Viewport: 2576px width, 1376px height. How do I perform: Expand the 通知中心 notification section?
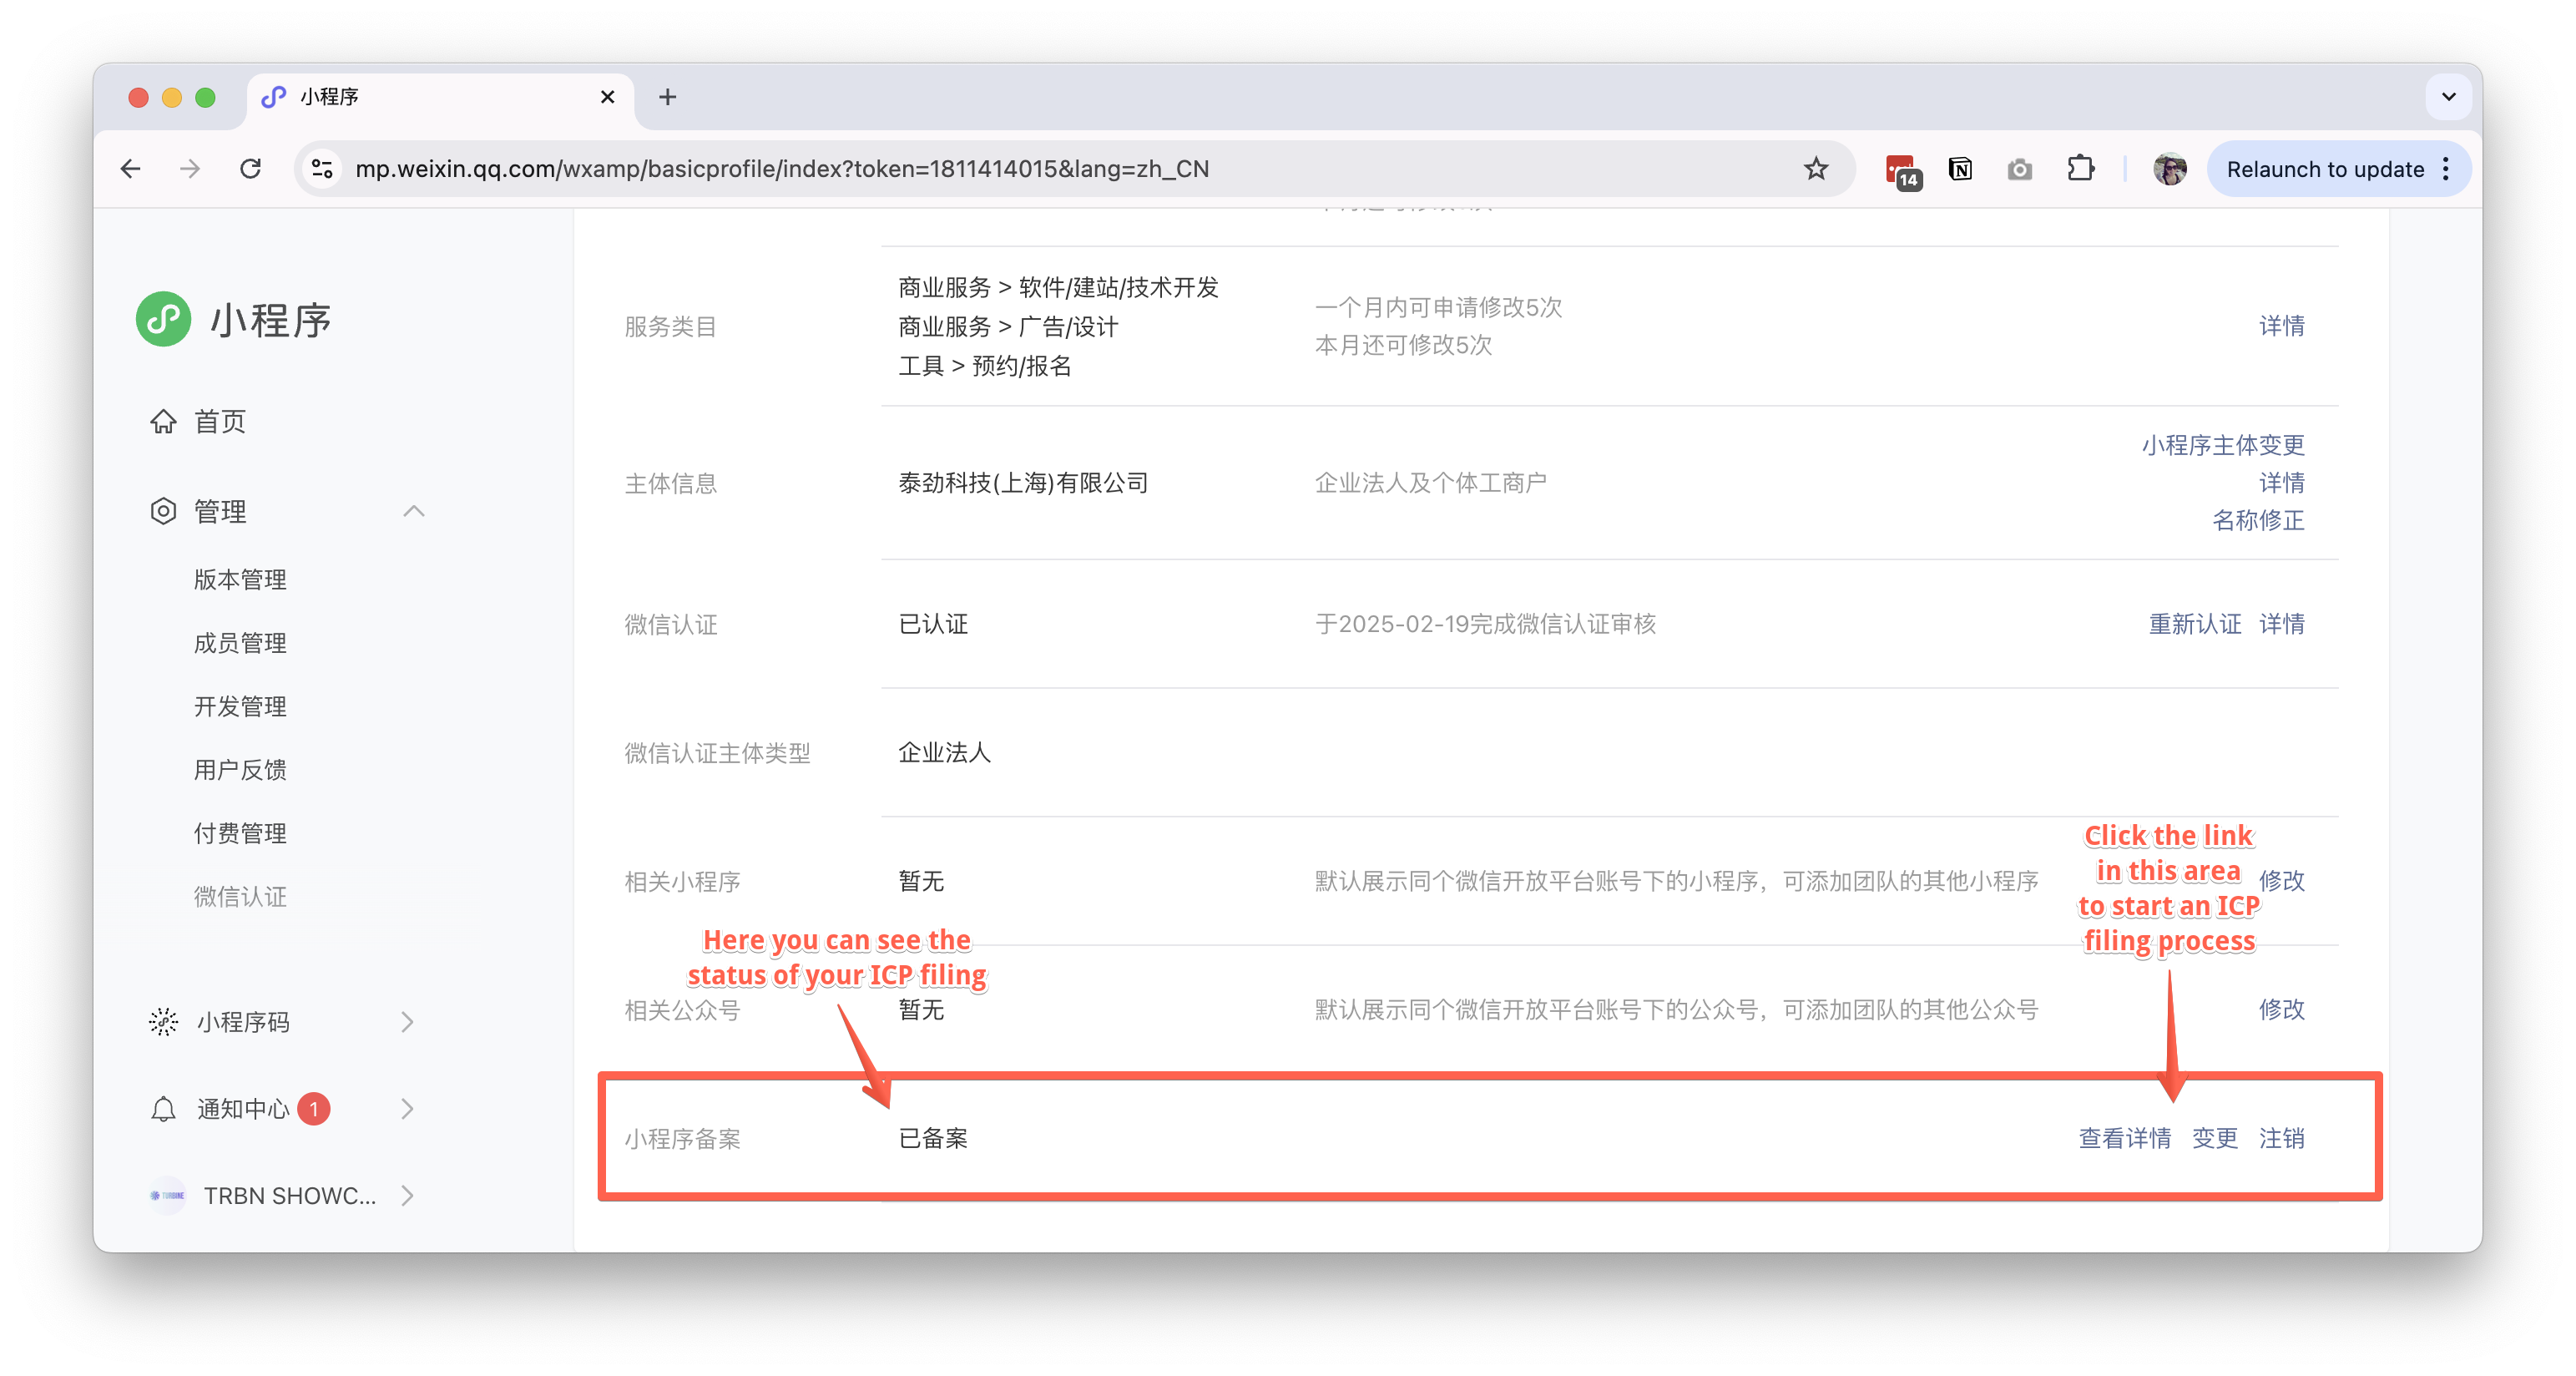pos(406,1109)
